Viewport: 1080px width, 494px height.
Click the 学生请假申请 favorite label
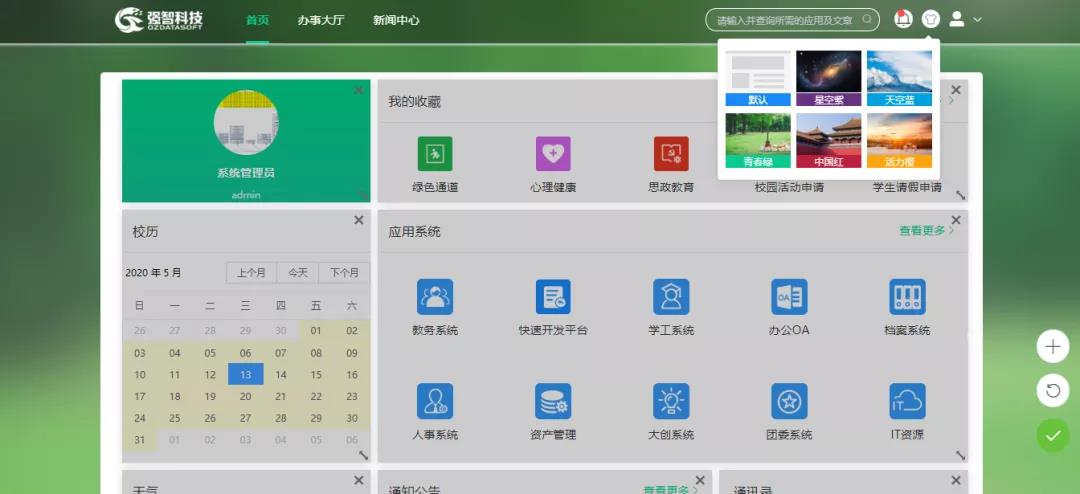907,187
